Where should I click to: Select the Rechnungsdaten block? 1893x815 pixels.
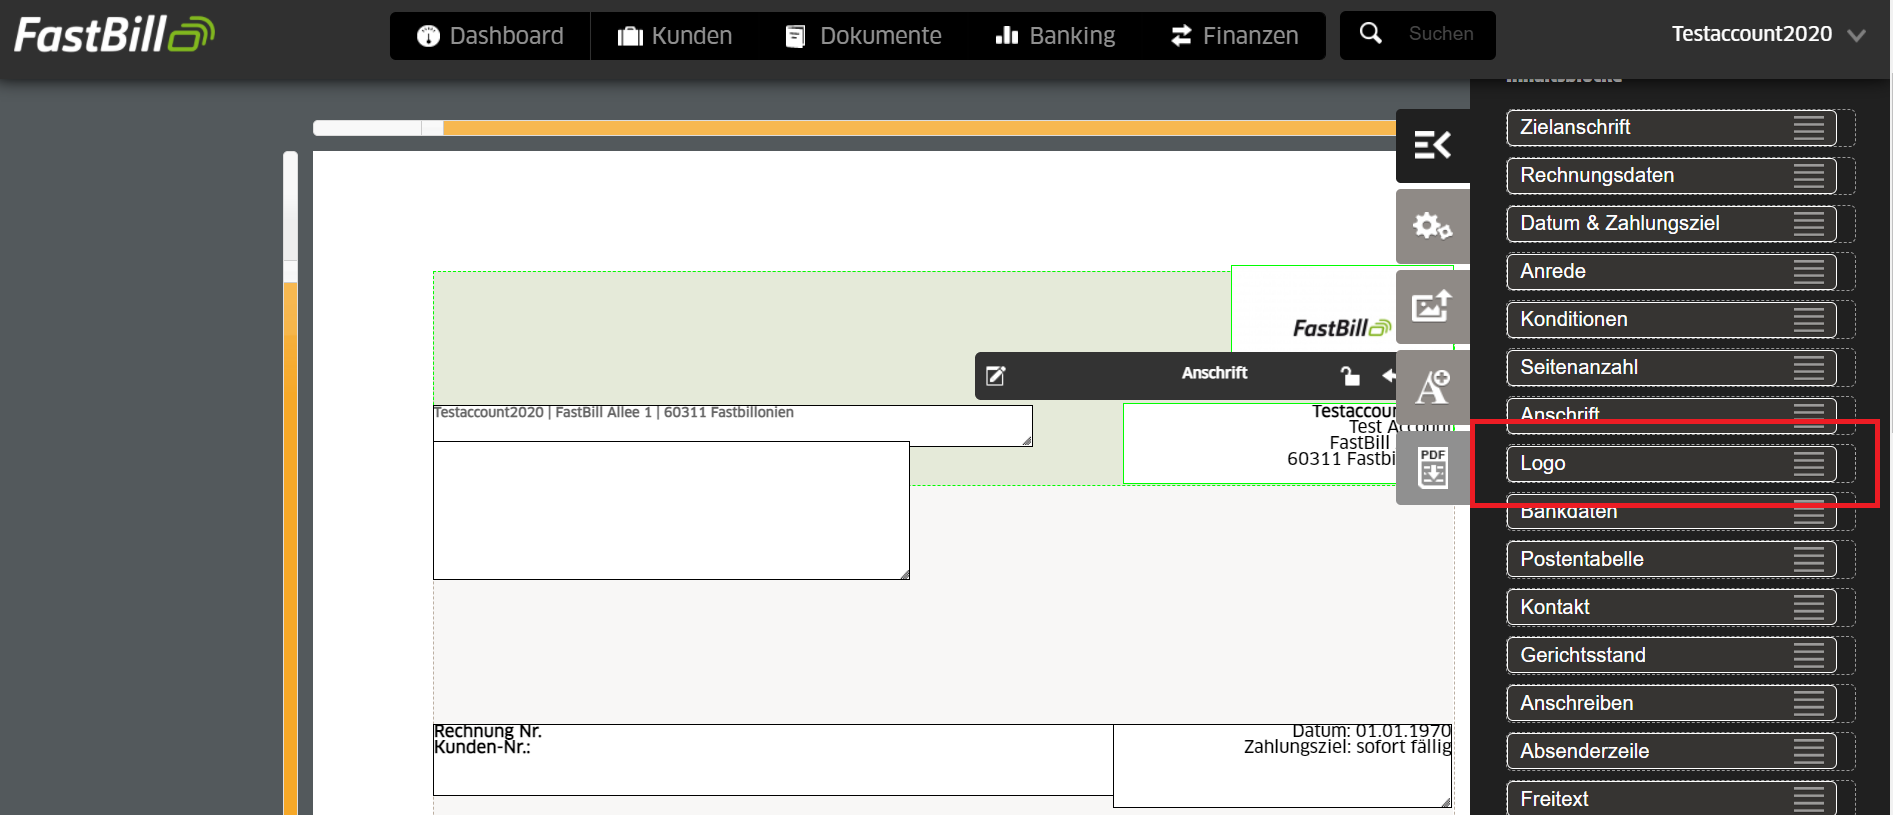pos(1671,175)
